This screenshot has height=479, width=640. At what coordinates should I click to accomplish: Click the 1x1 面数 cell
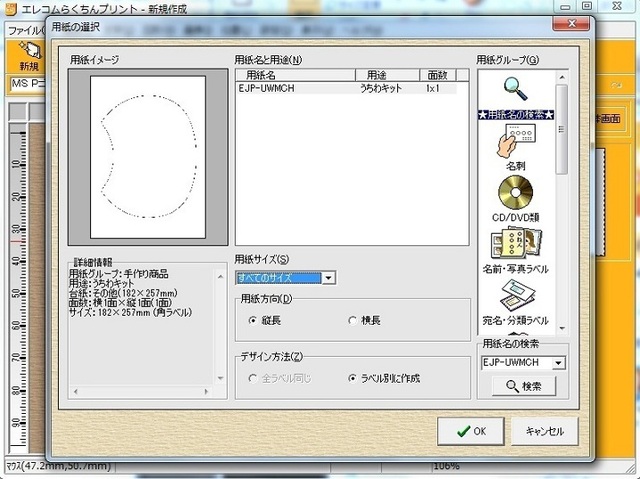(x=432, y=88)
